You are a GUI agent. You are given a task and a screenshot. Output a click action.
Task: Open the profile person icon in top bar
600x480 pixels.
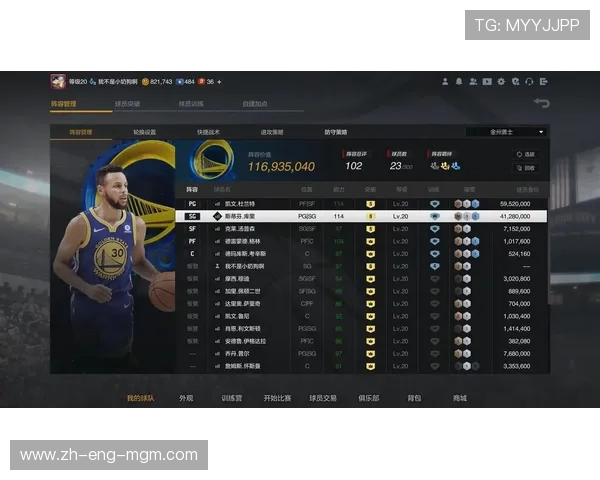click(x=445, y=82)
